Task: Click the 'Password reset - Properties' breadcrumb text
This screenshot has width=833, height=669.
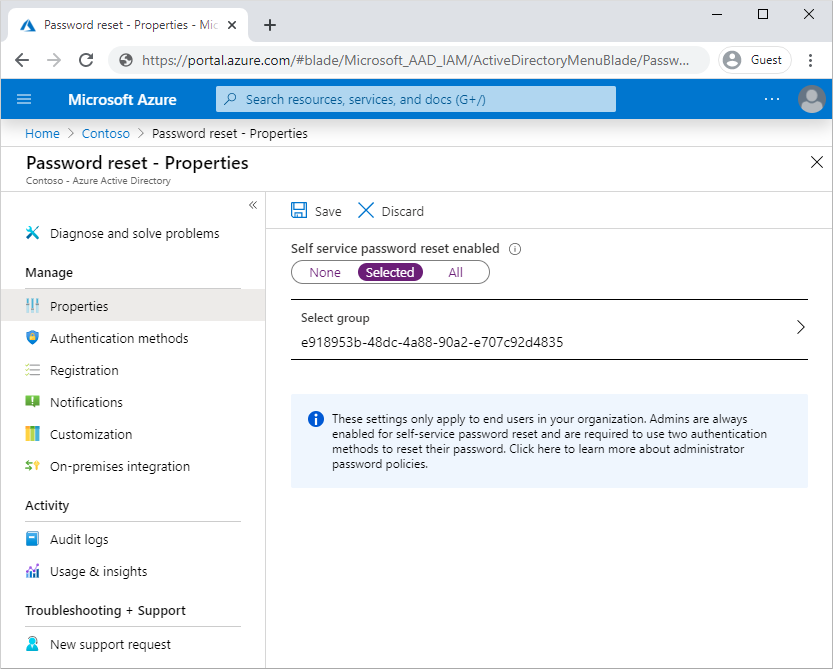Action: tap(230, 133)
